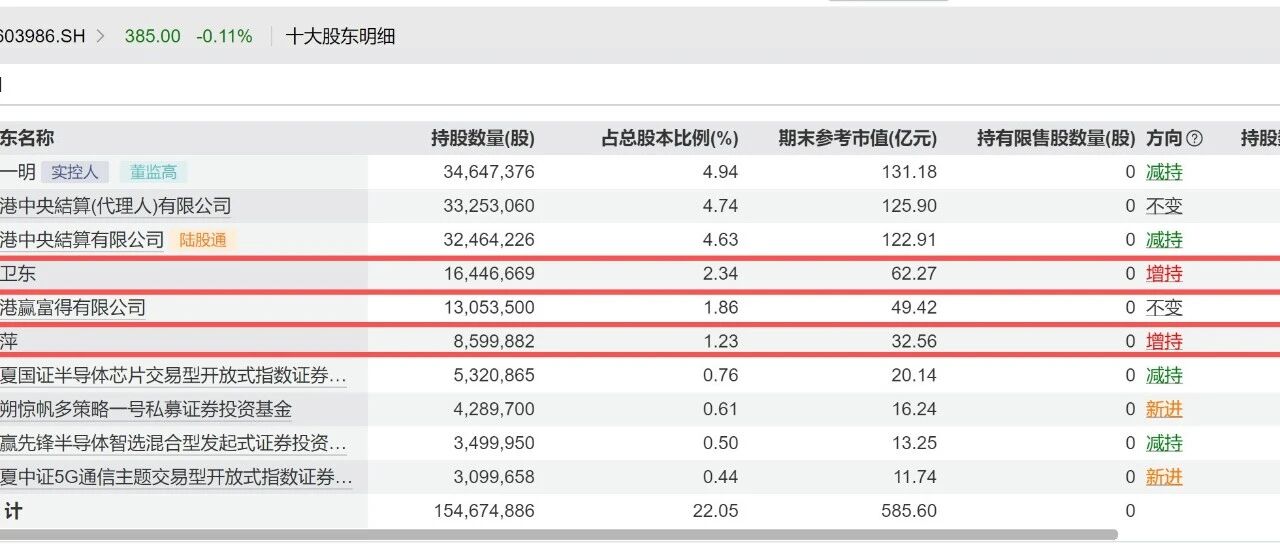Click the help icon next to 方向

coord(1194,139)
